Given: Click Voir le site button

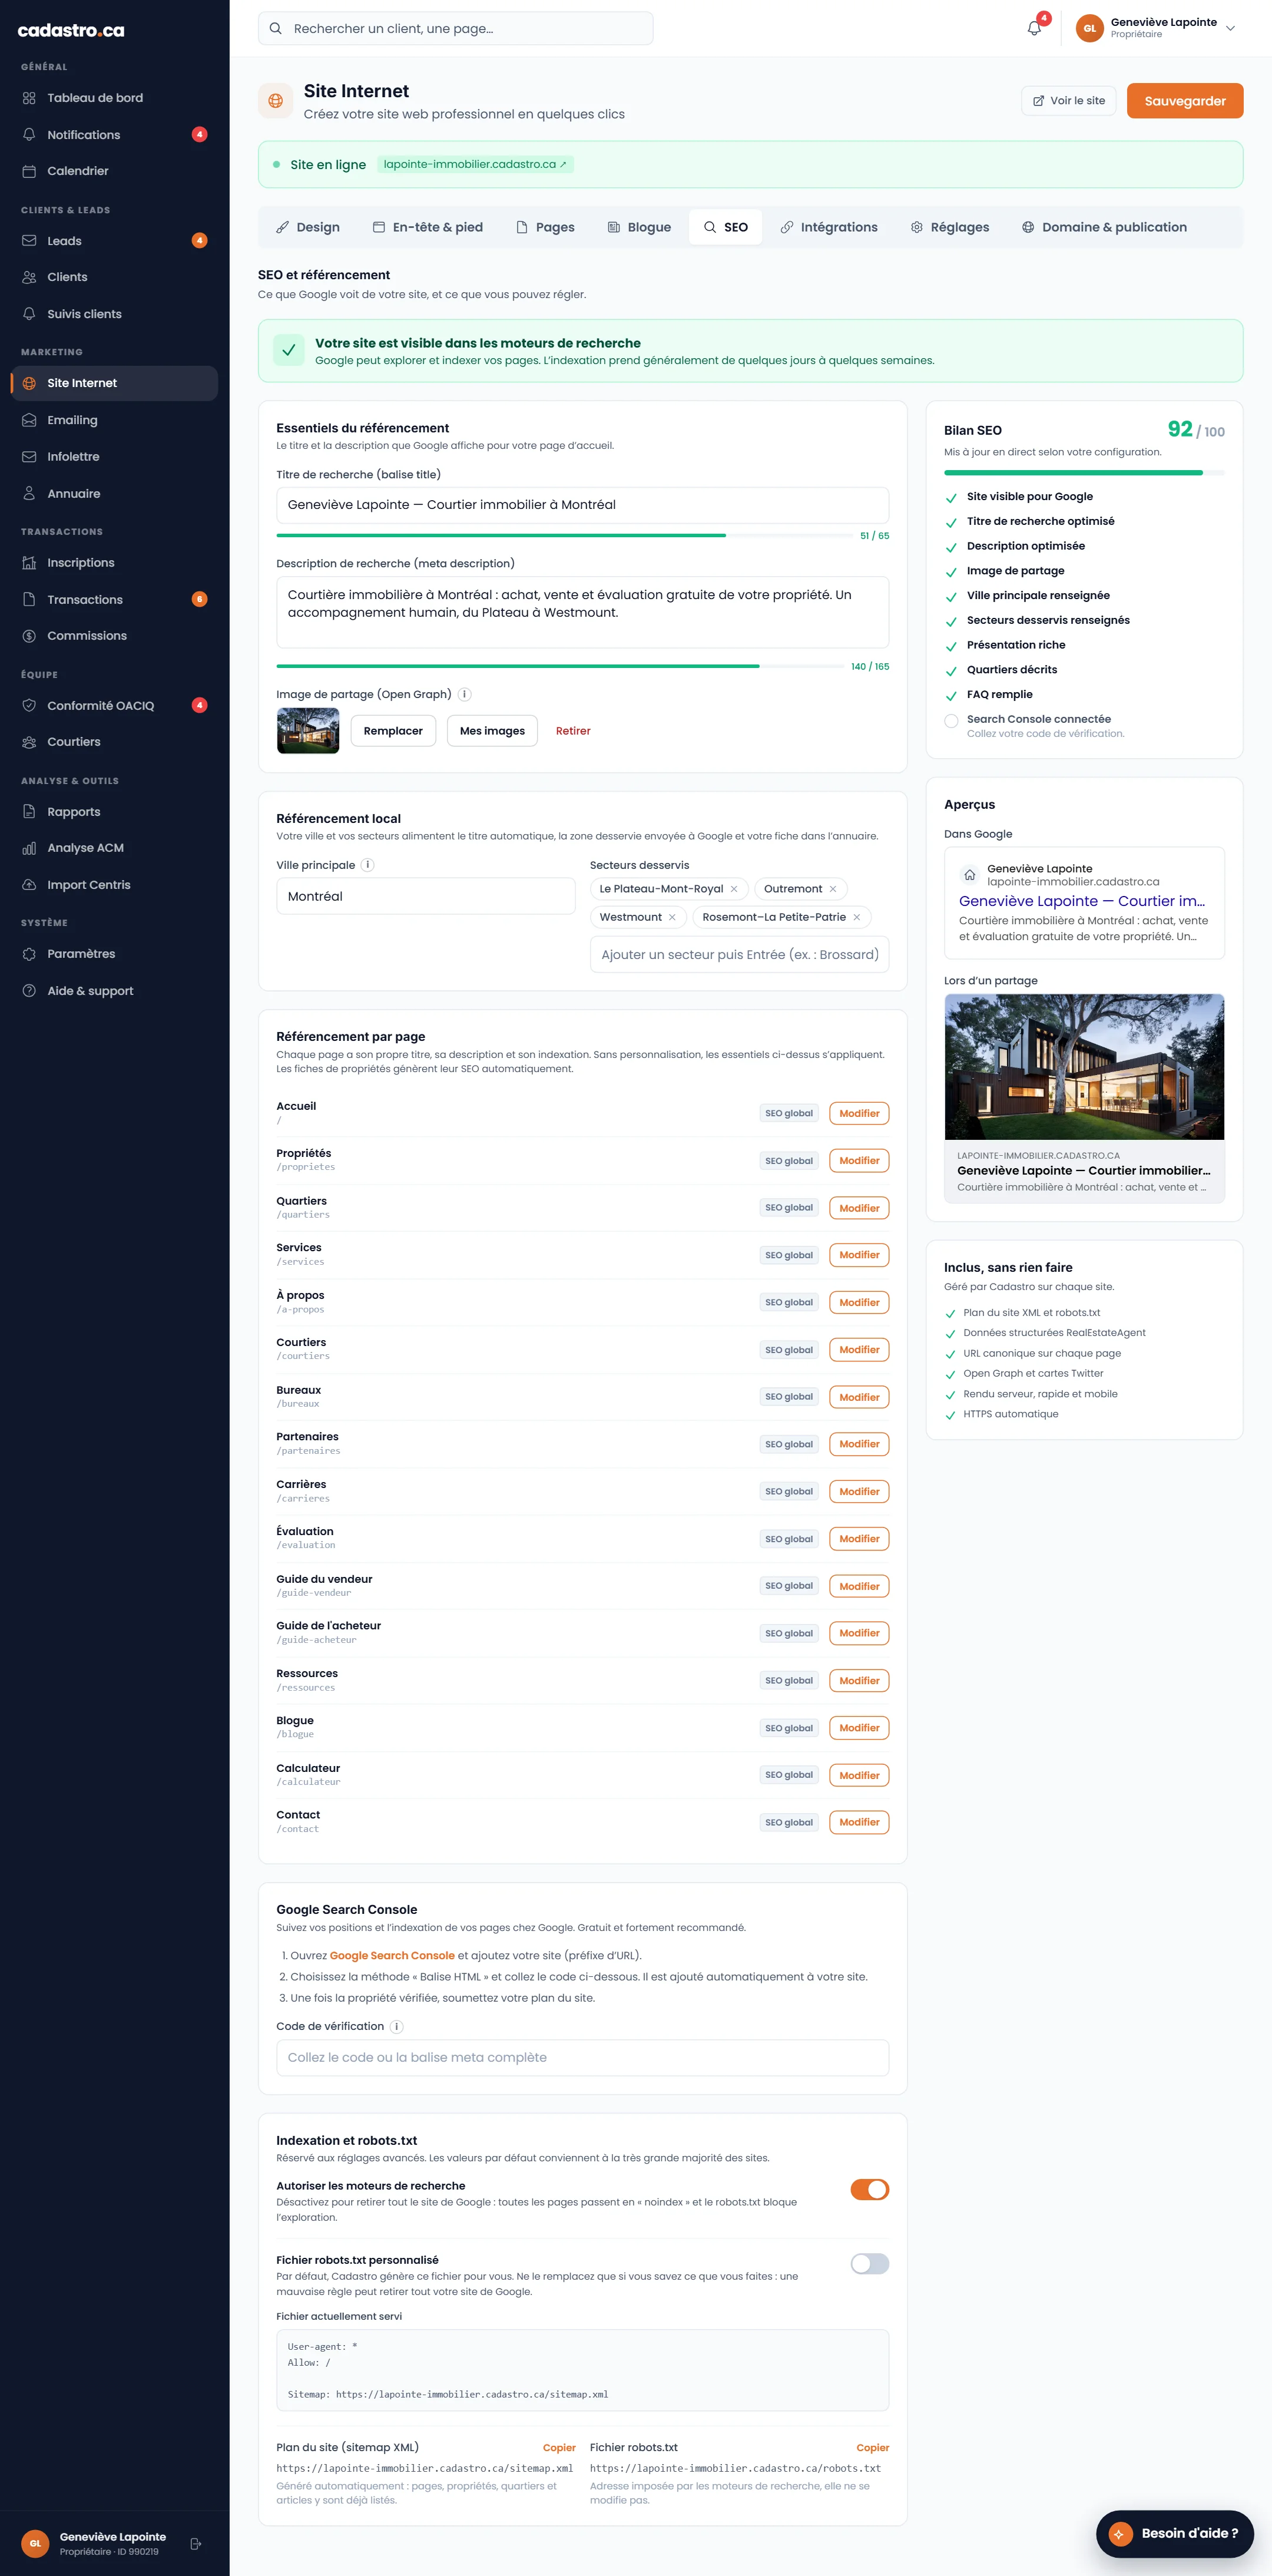Looking at the screenshot, I should coord(1069,101).
